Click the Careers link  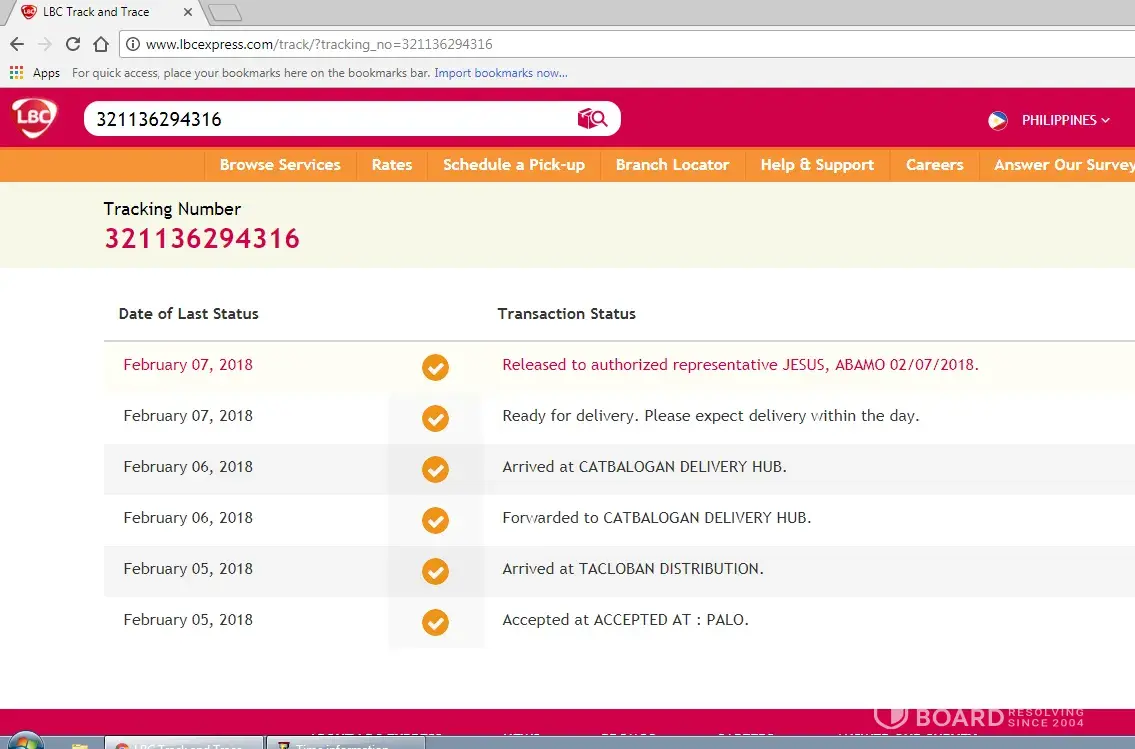click(x=934, y=165)
